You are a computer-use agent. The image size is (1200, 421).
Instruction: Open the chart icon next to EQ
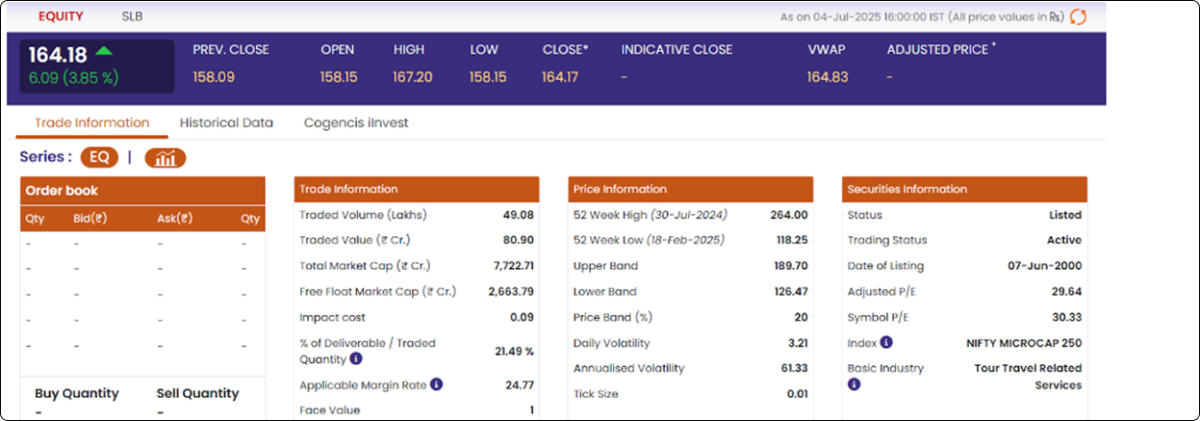pos(165,158)
